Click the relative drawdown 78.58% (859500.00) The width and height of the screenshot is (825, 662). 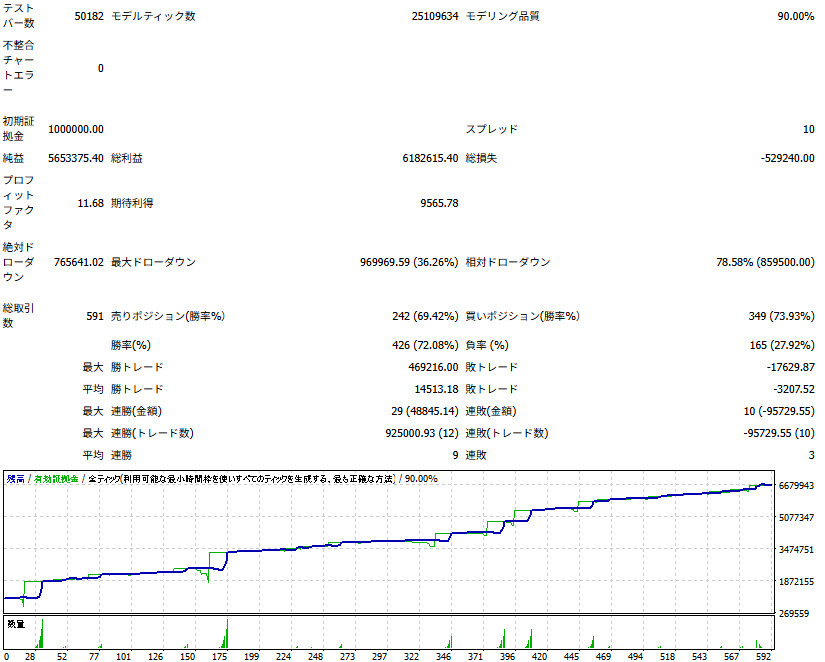tap(766, 262)
